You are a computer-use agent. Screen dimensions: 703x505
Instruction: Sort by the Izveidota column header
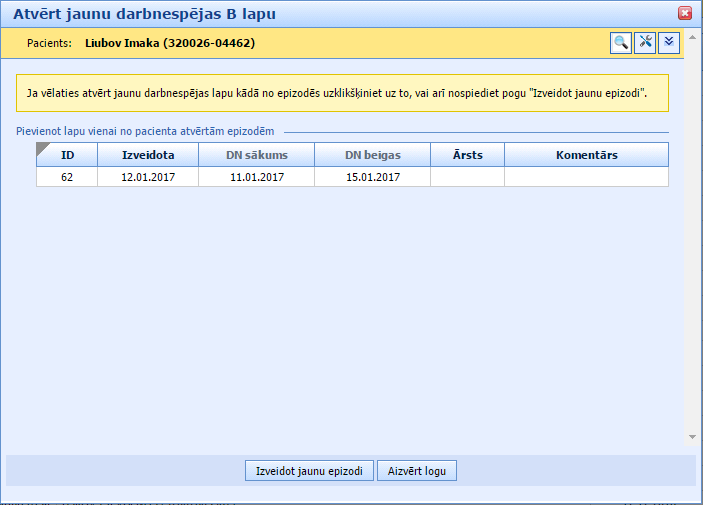point(148,155)
